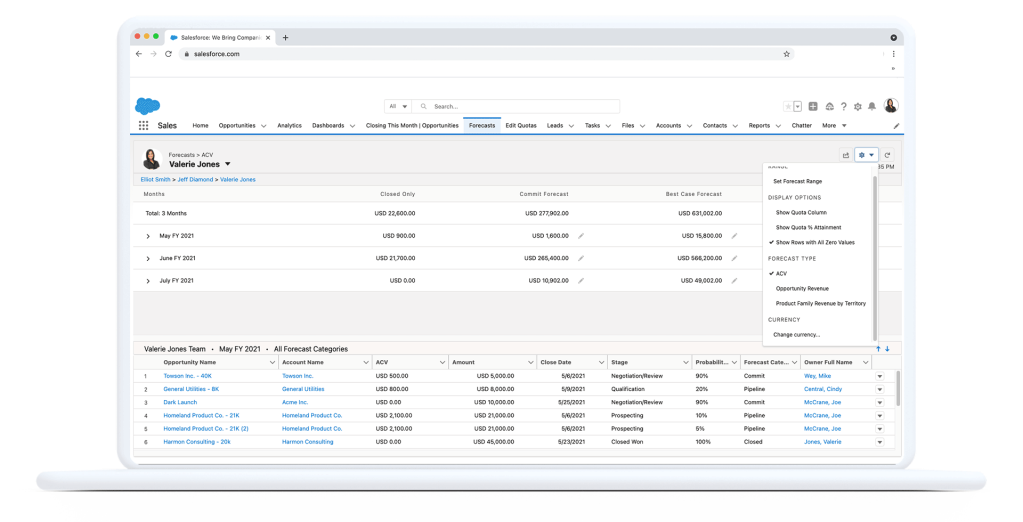Image resolution: width=1023 pixels, height=522 pixels.
Task: Open Opportunity Name column menu chevron
Action: click(272, 363)
